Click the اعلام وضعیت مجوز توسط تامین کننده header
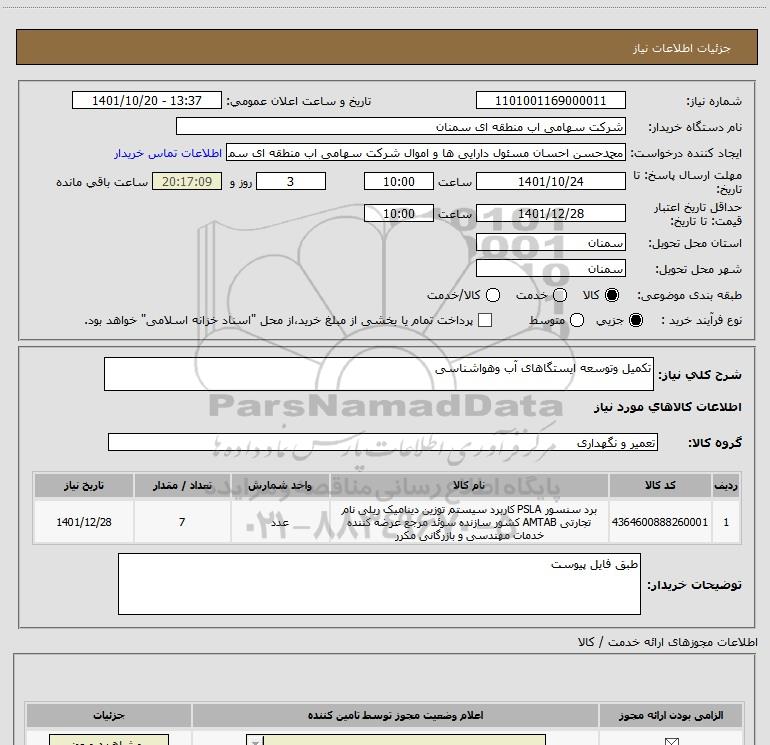 (x=395, y=715)
